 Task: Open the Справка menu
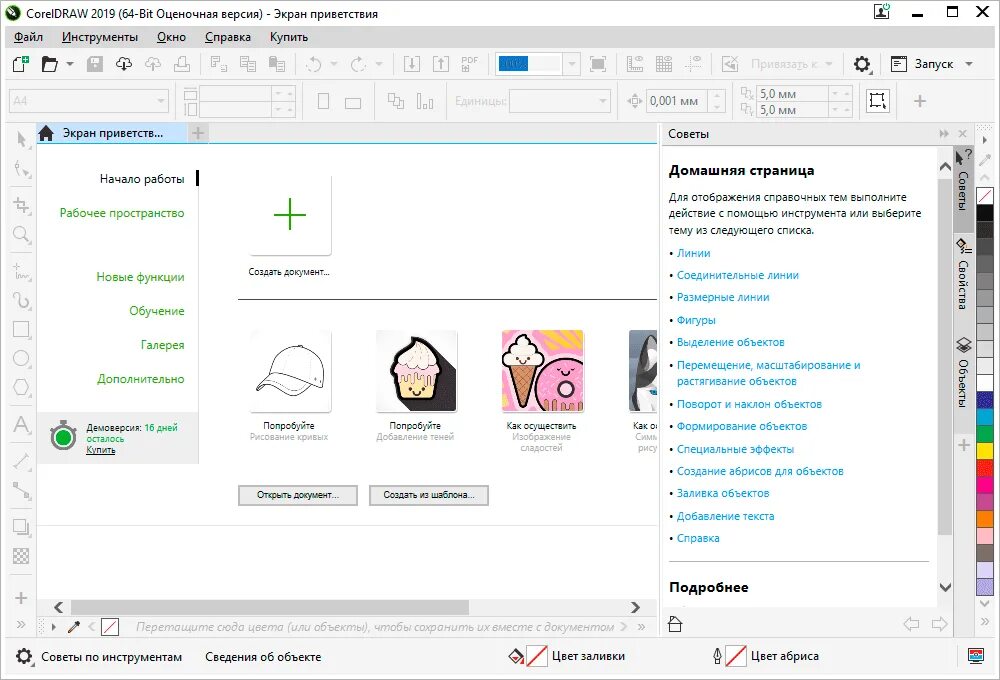pos(228,37)
